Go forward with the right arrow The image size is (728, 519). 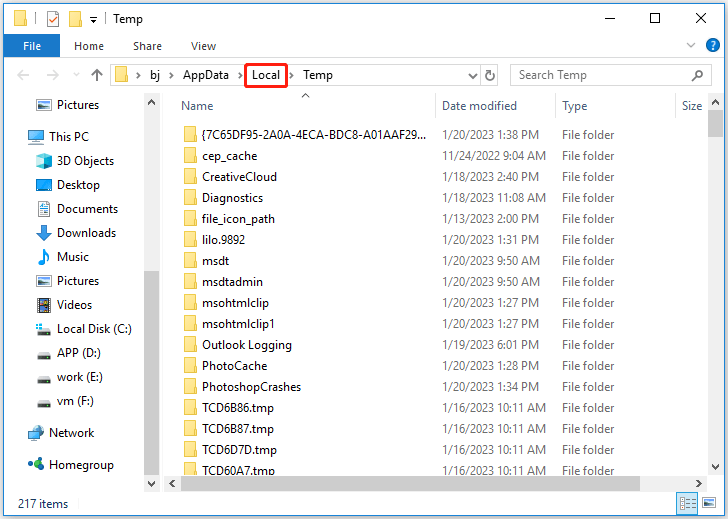(53, 75)
